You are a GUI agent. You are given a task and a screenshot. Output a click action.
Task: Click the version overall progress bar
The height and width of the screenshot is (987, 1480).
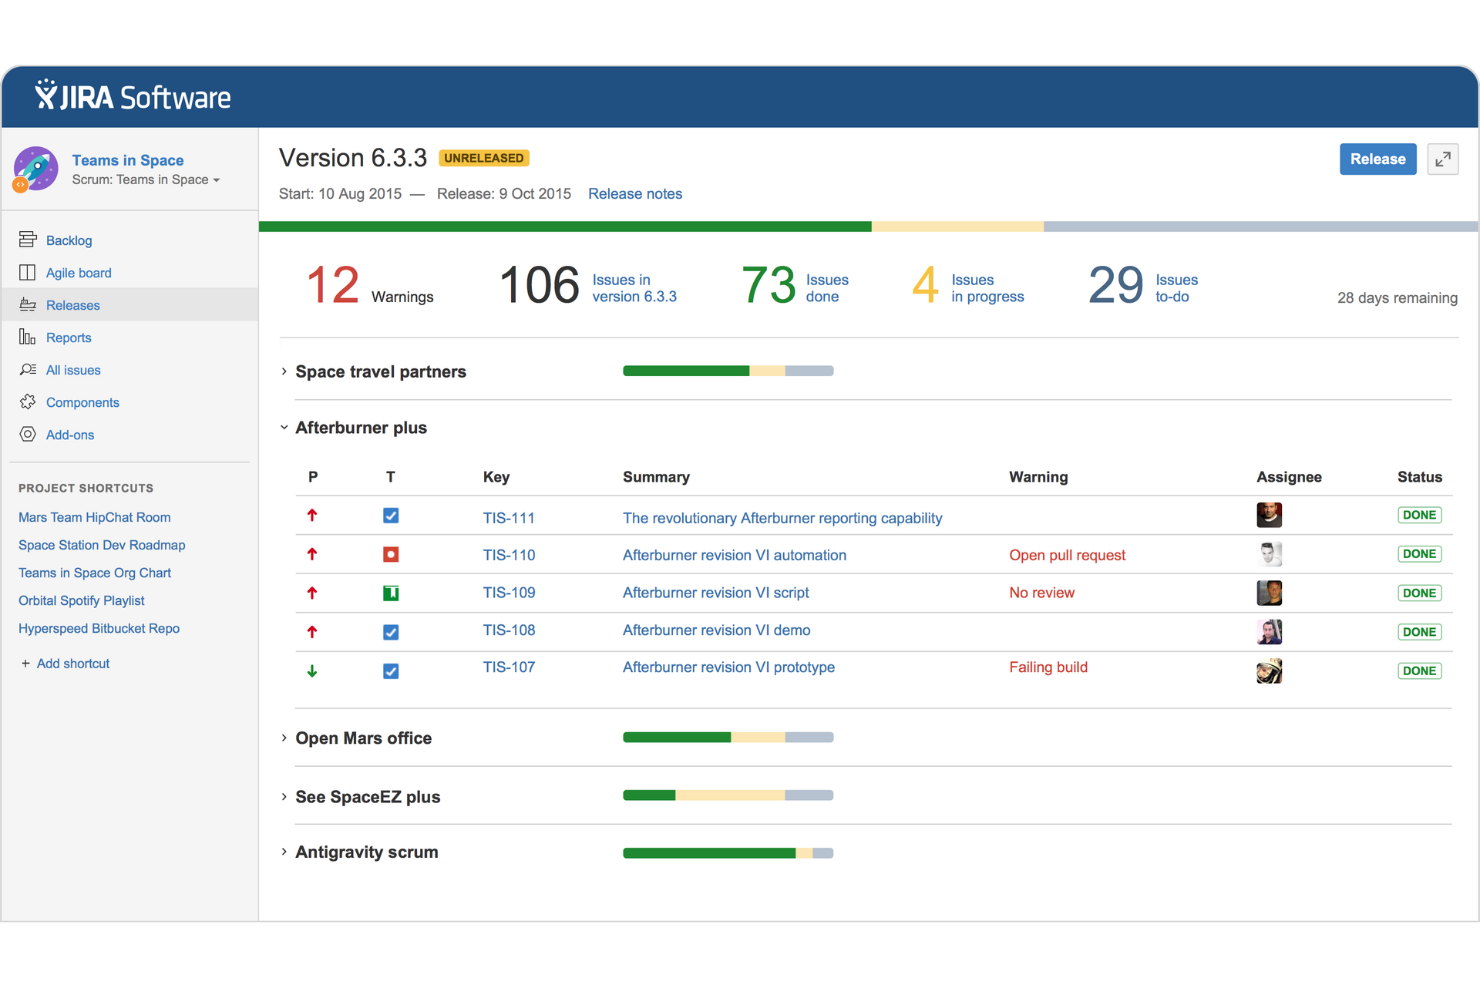[x=869, y=227]
